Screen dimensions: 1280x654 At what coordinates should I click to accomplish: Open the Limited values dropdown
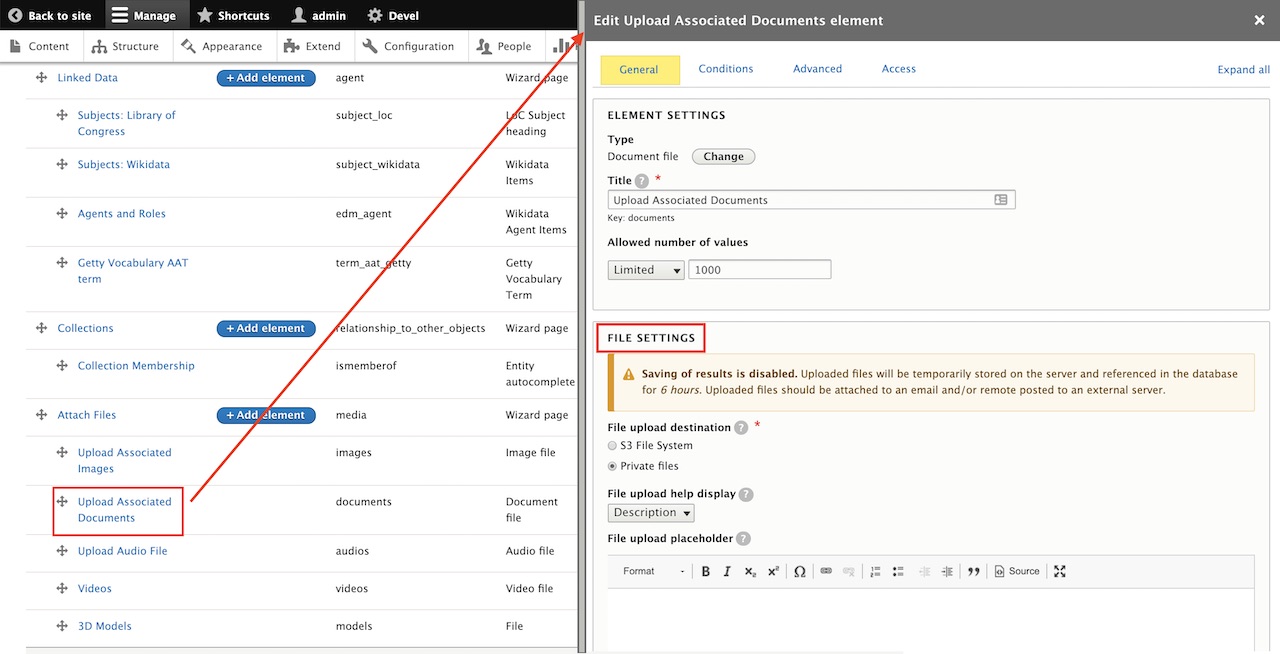[646, 270]
